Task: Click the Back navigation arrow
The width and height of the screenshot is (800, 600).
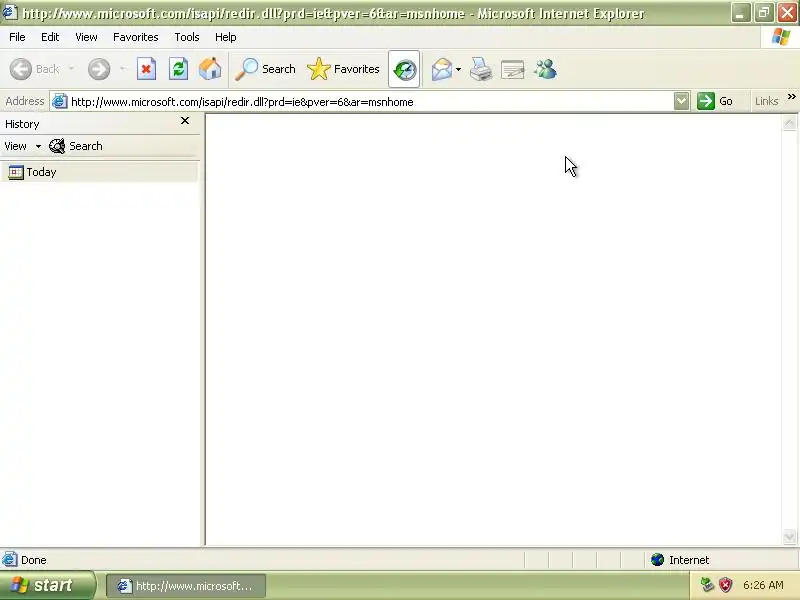Action: 21,69
